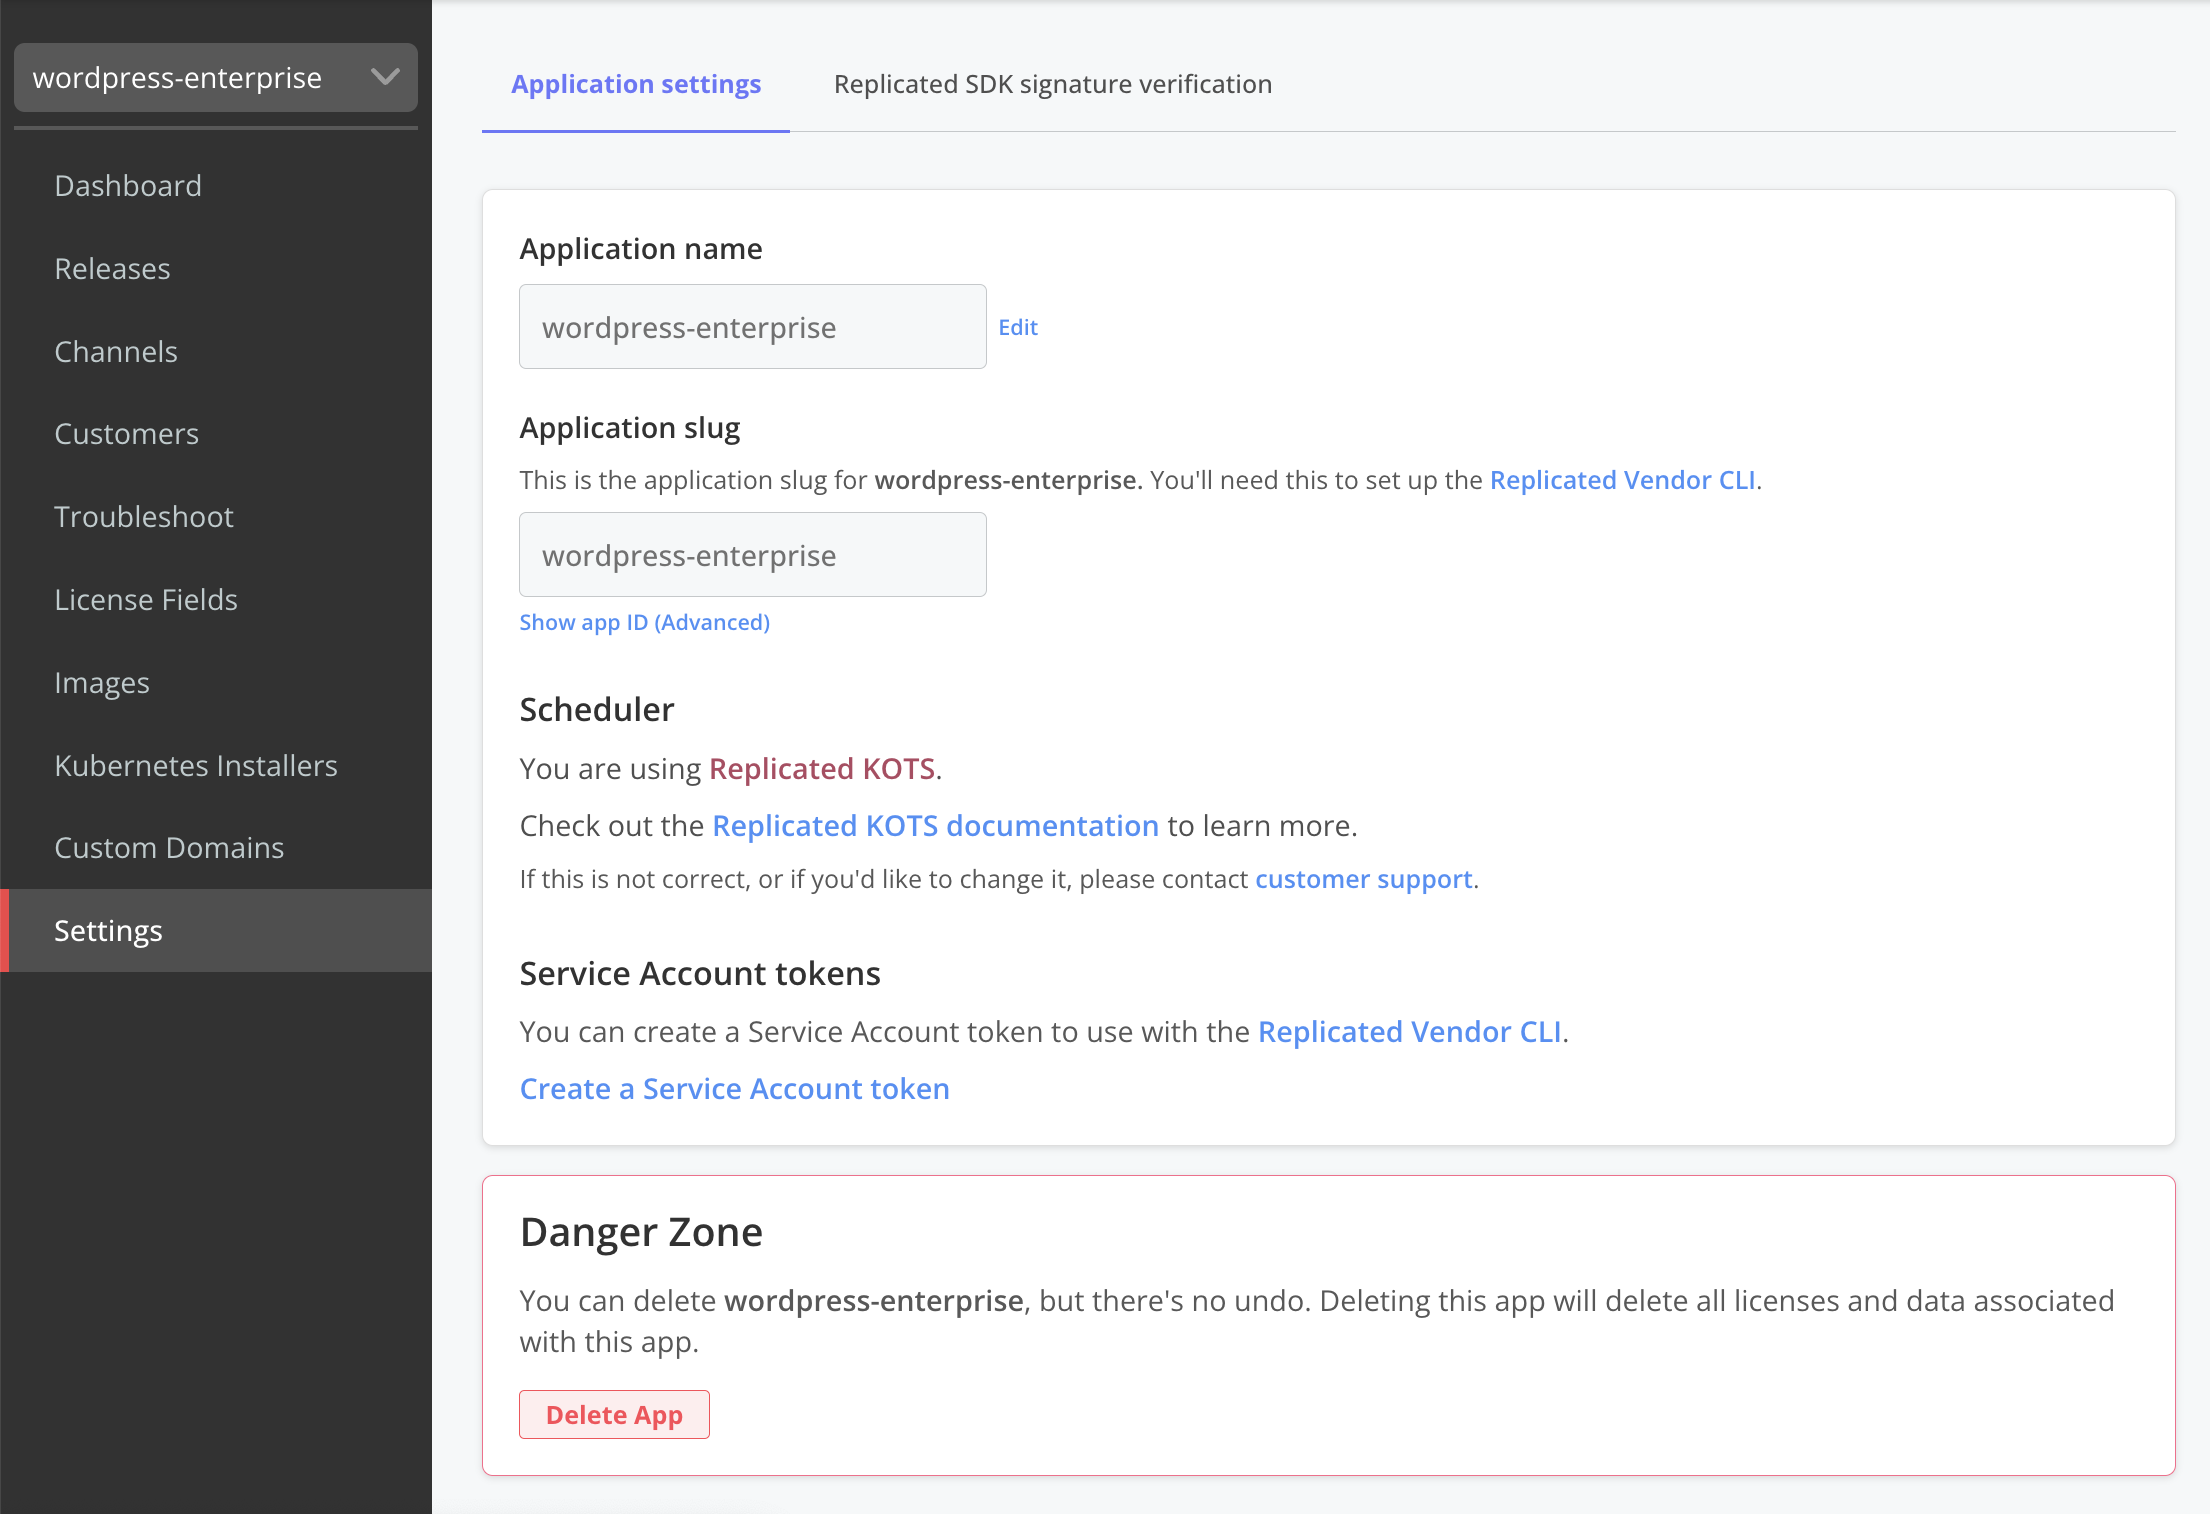Click customer support hyperlink
2210x1514 pixels.
(x=1362, y=878)
